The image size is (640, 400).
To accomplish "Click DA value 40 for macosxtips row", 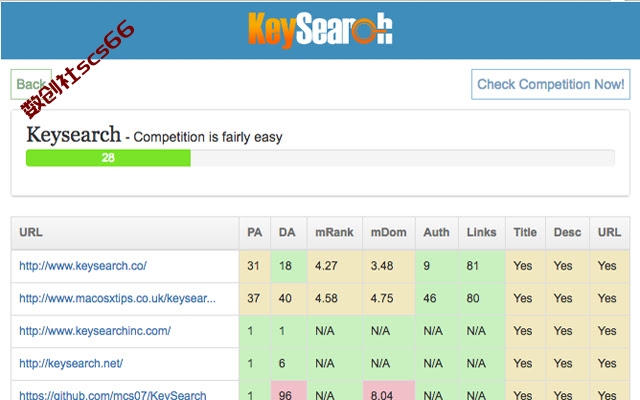I will (285, 298).
